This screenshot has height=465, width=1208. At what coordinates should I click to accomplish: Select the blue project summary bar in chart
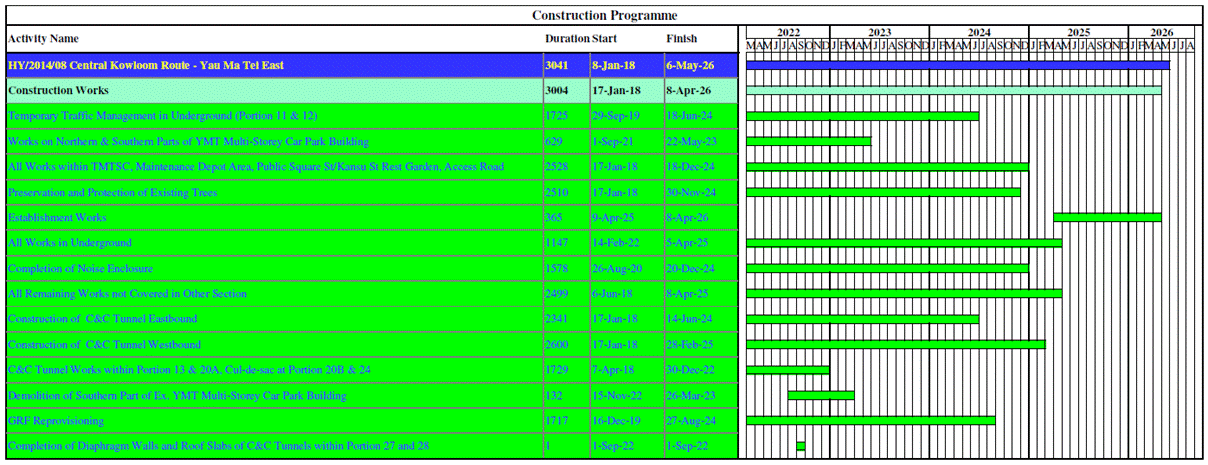957,65
